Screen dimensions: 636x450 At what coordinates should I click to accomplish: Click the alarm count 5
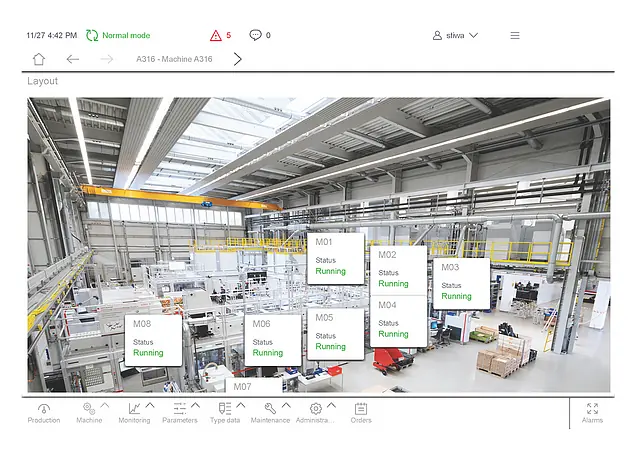[229, 35]
